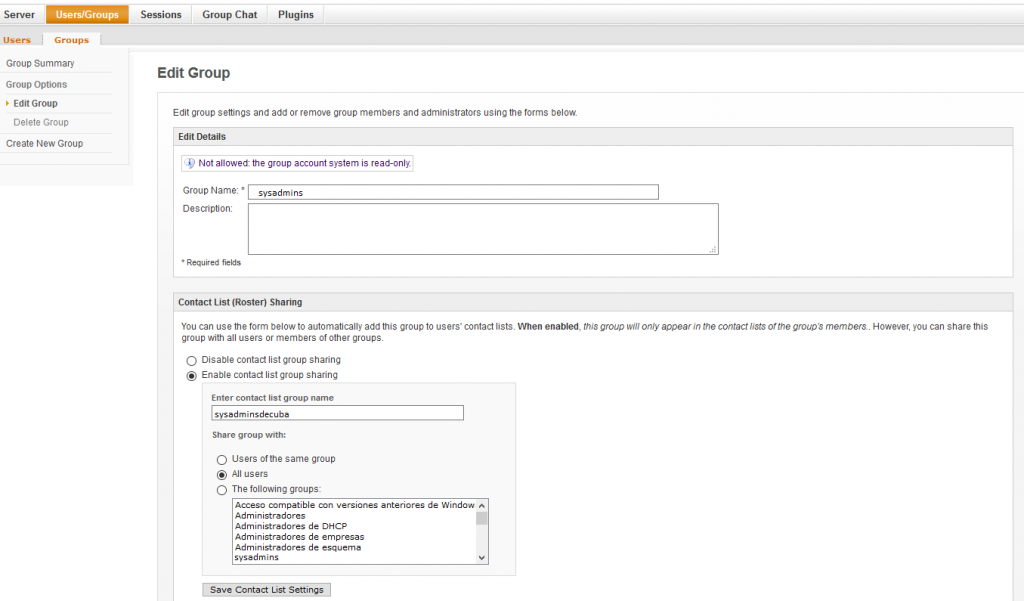Select Administradores de DHCP in list
Viewport: 1024px width, 601px height.
point(355,526)
